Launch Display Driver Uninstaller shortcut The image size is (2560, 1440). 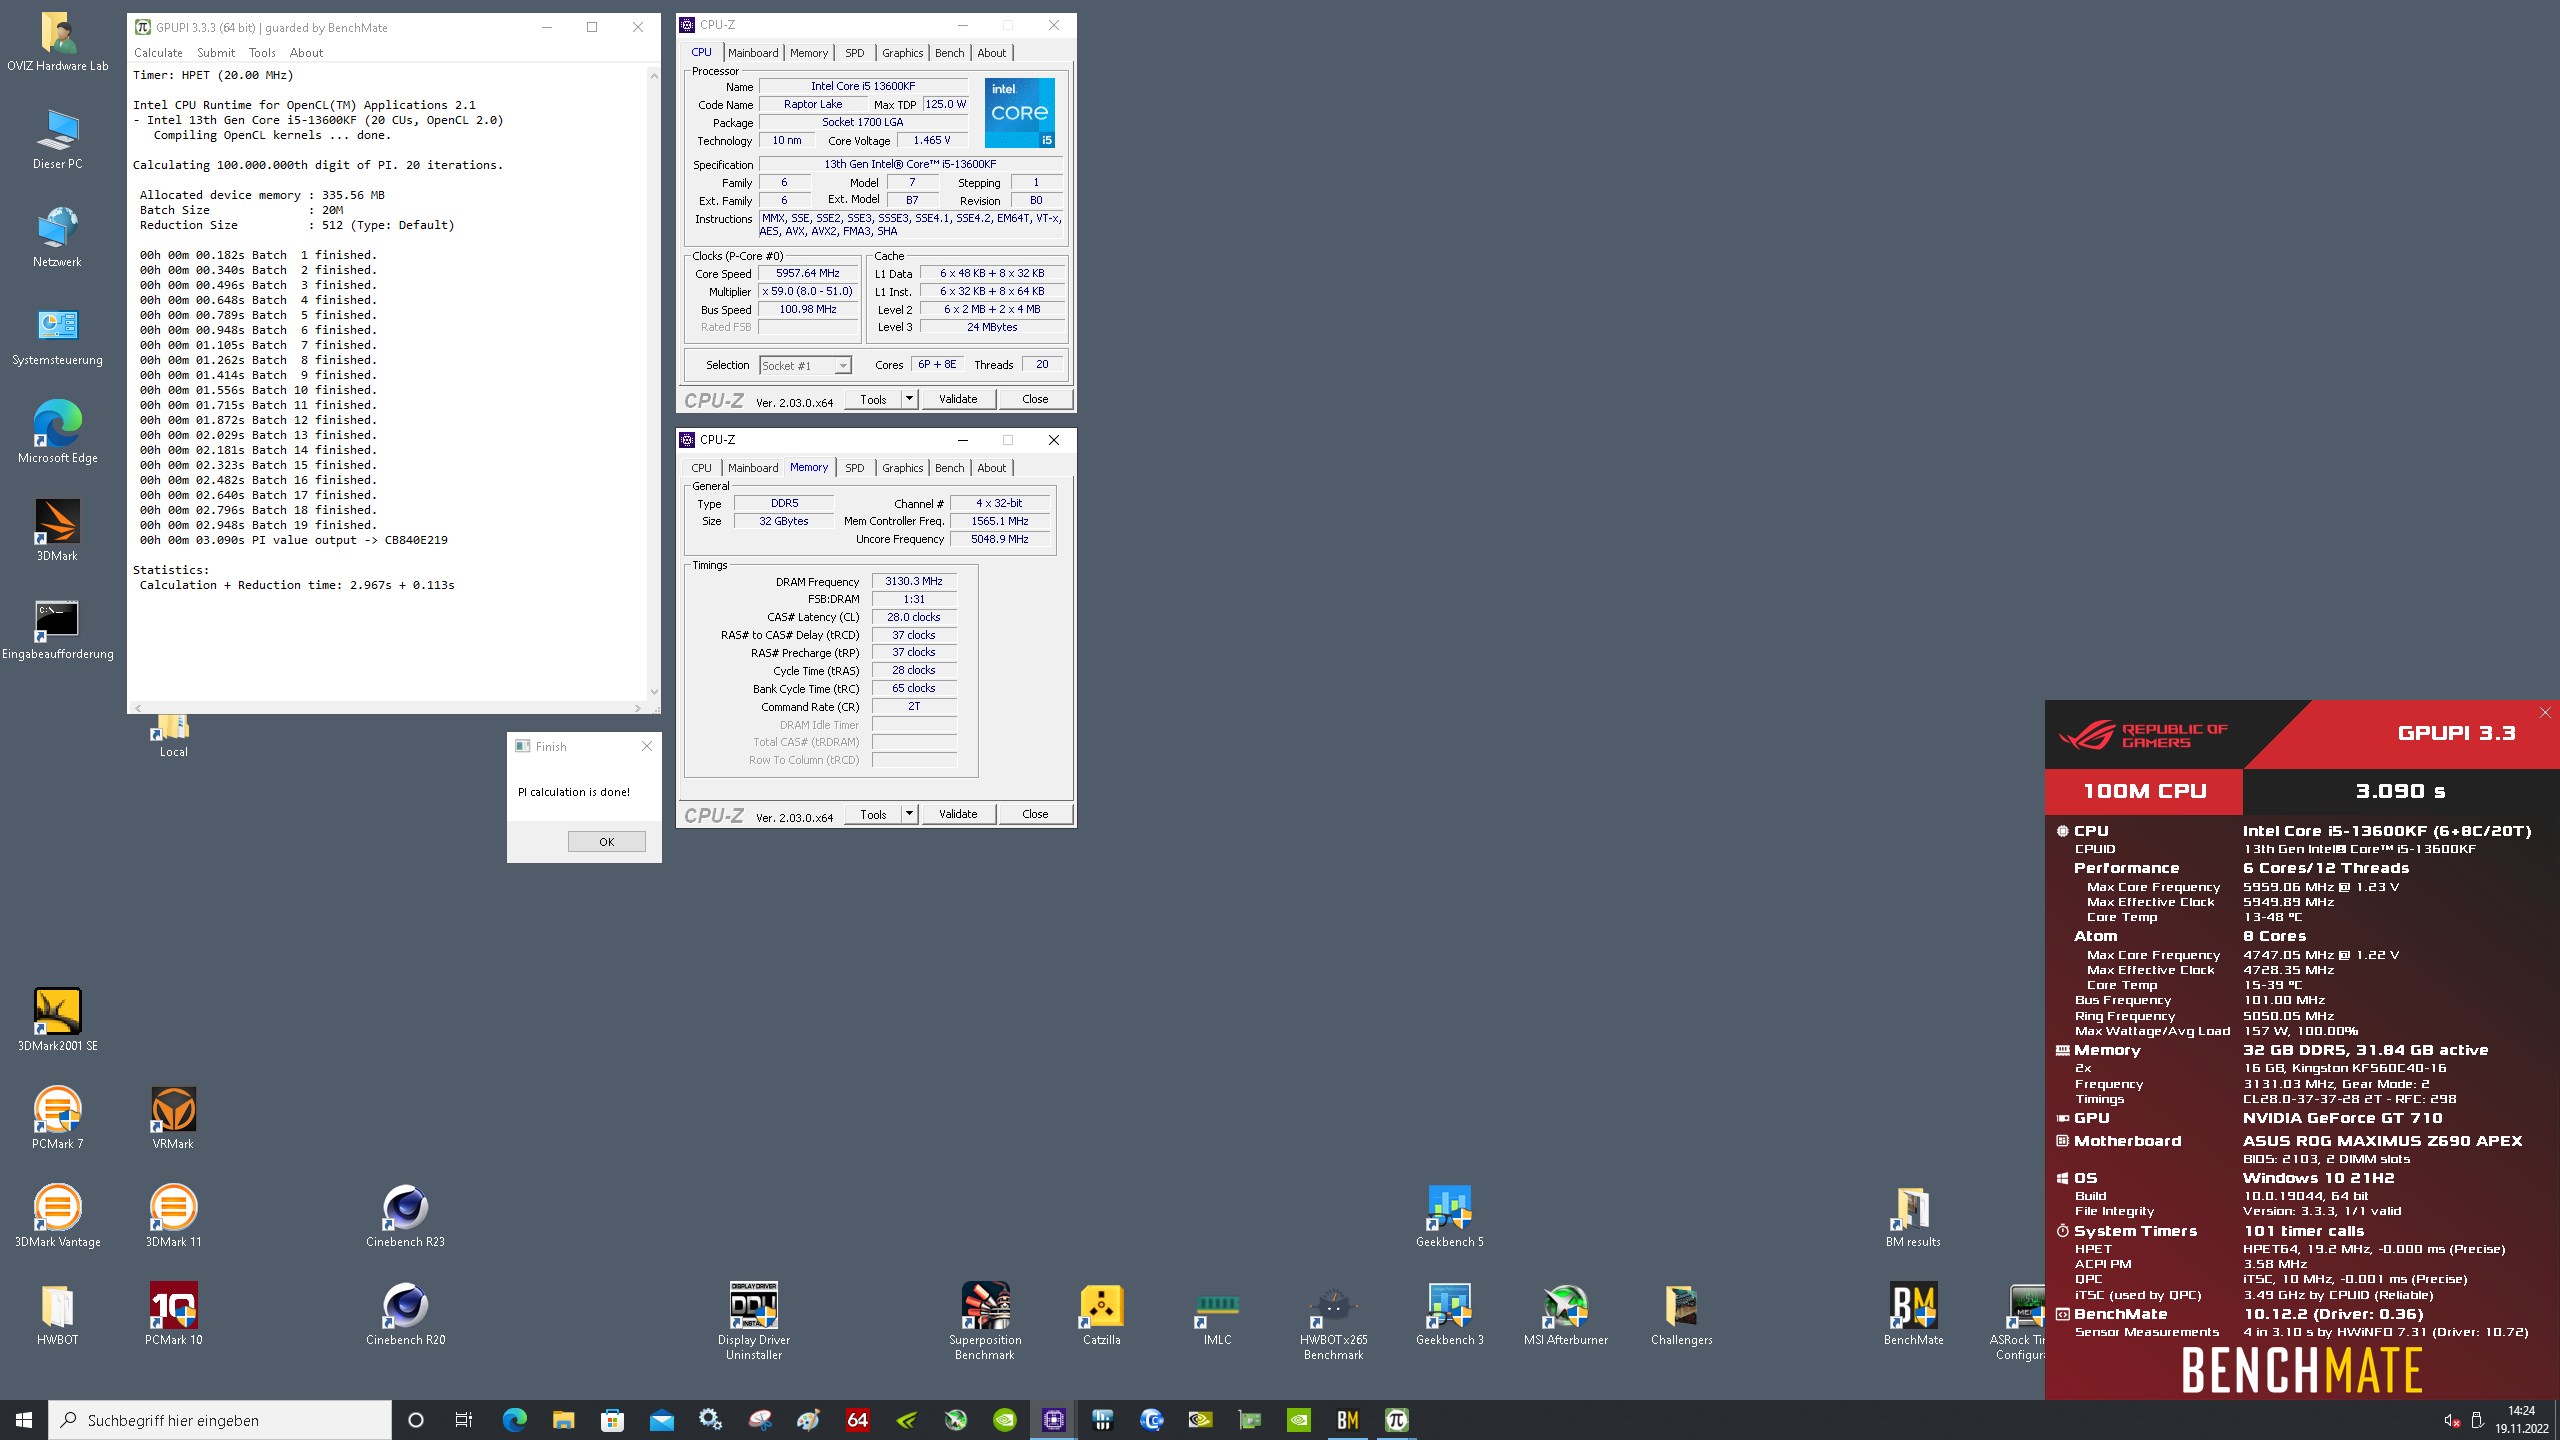point(753,1322)
